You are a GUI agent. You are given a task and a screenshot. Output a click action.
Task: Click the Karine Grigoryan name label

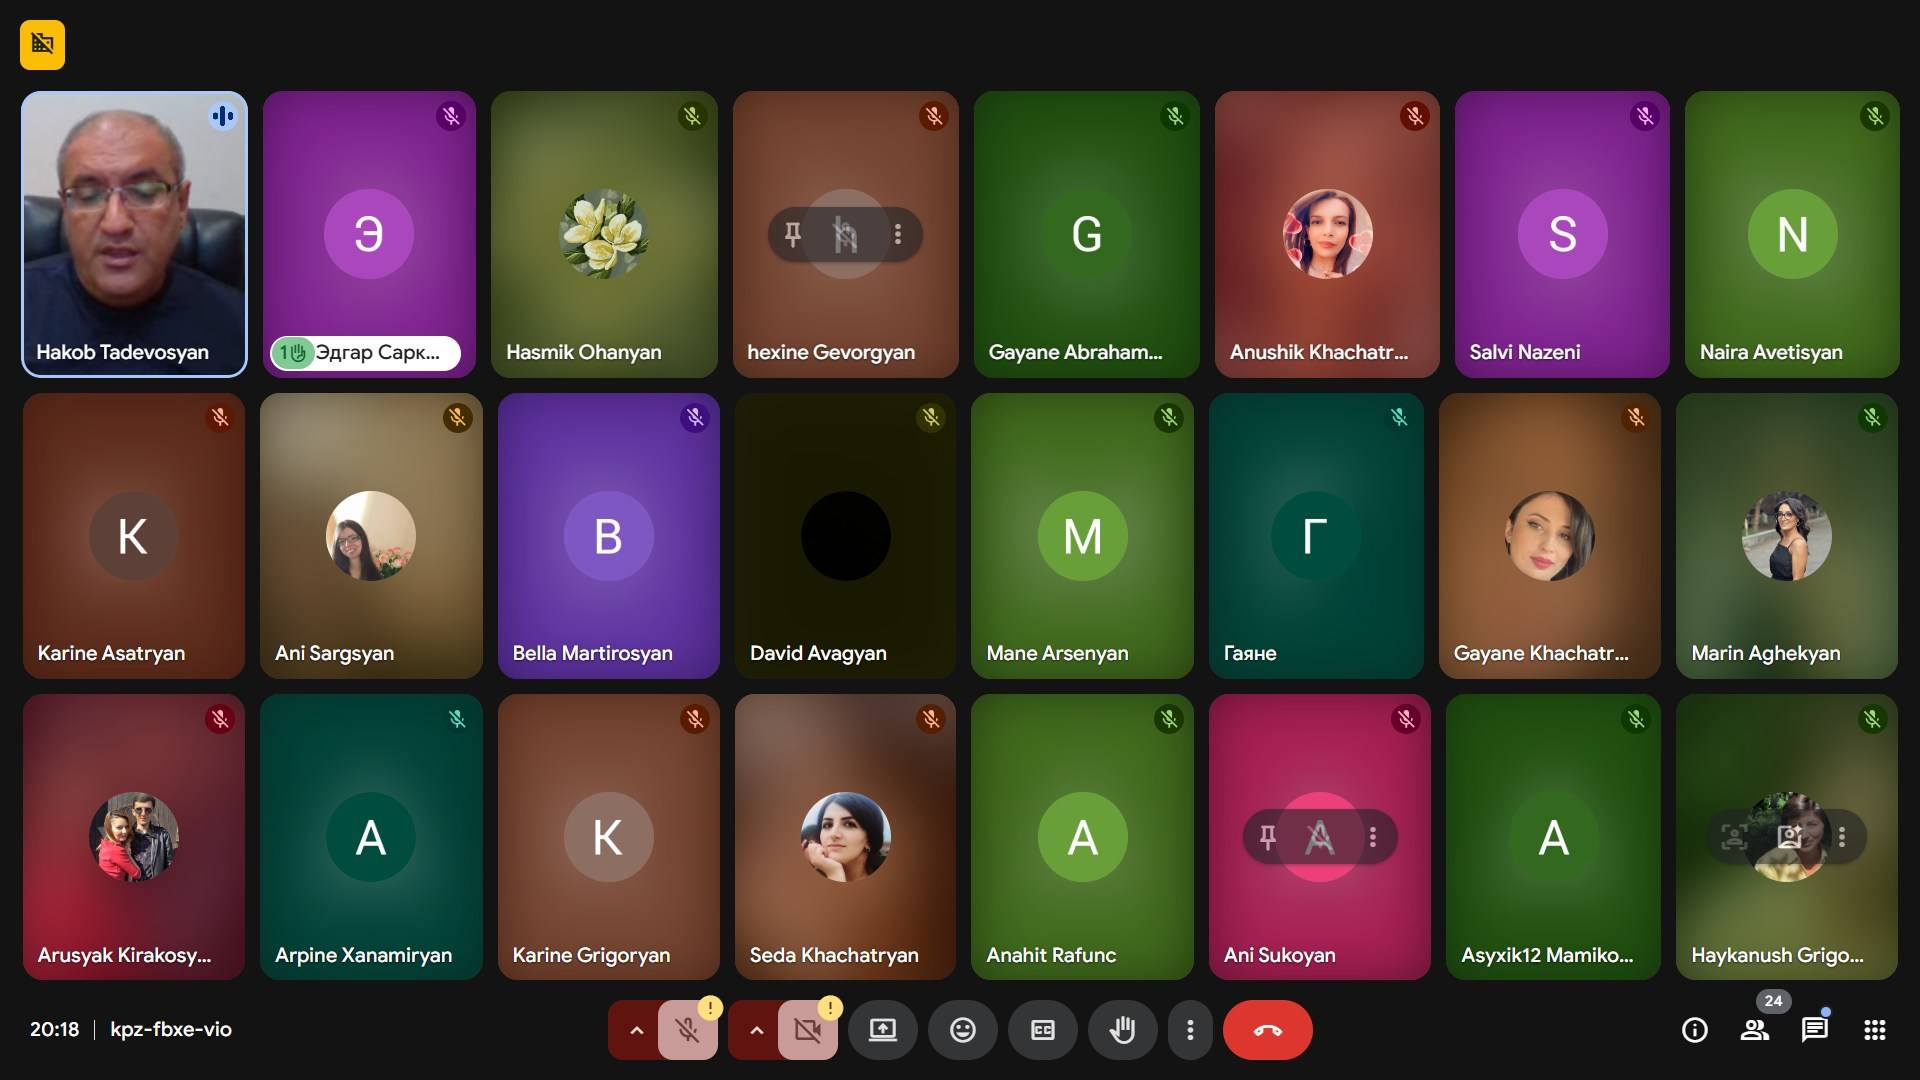tap(591, 955)
